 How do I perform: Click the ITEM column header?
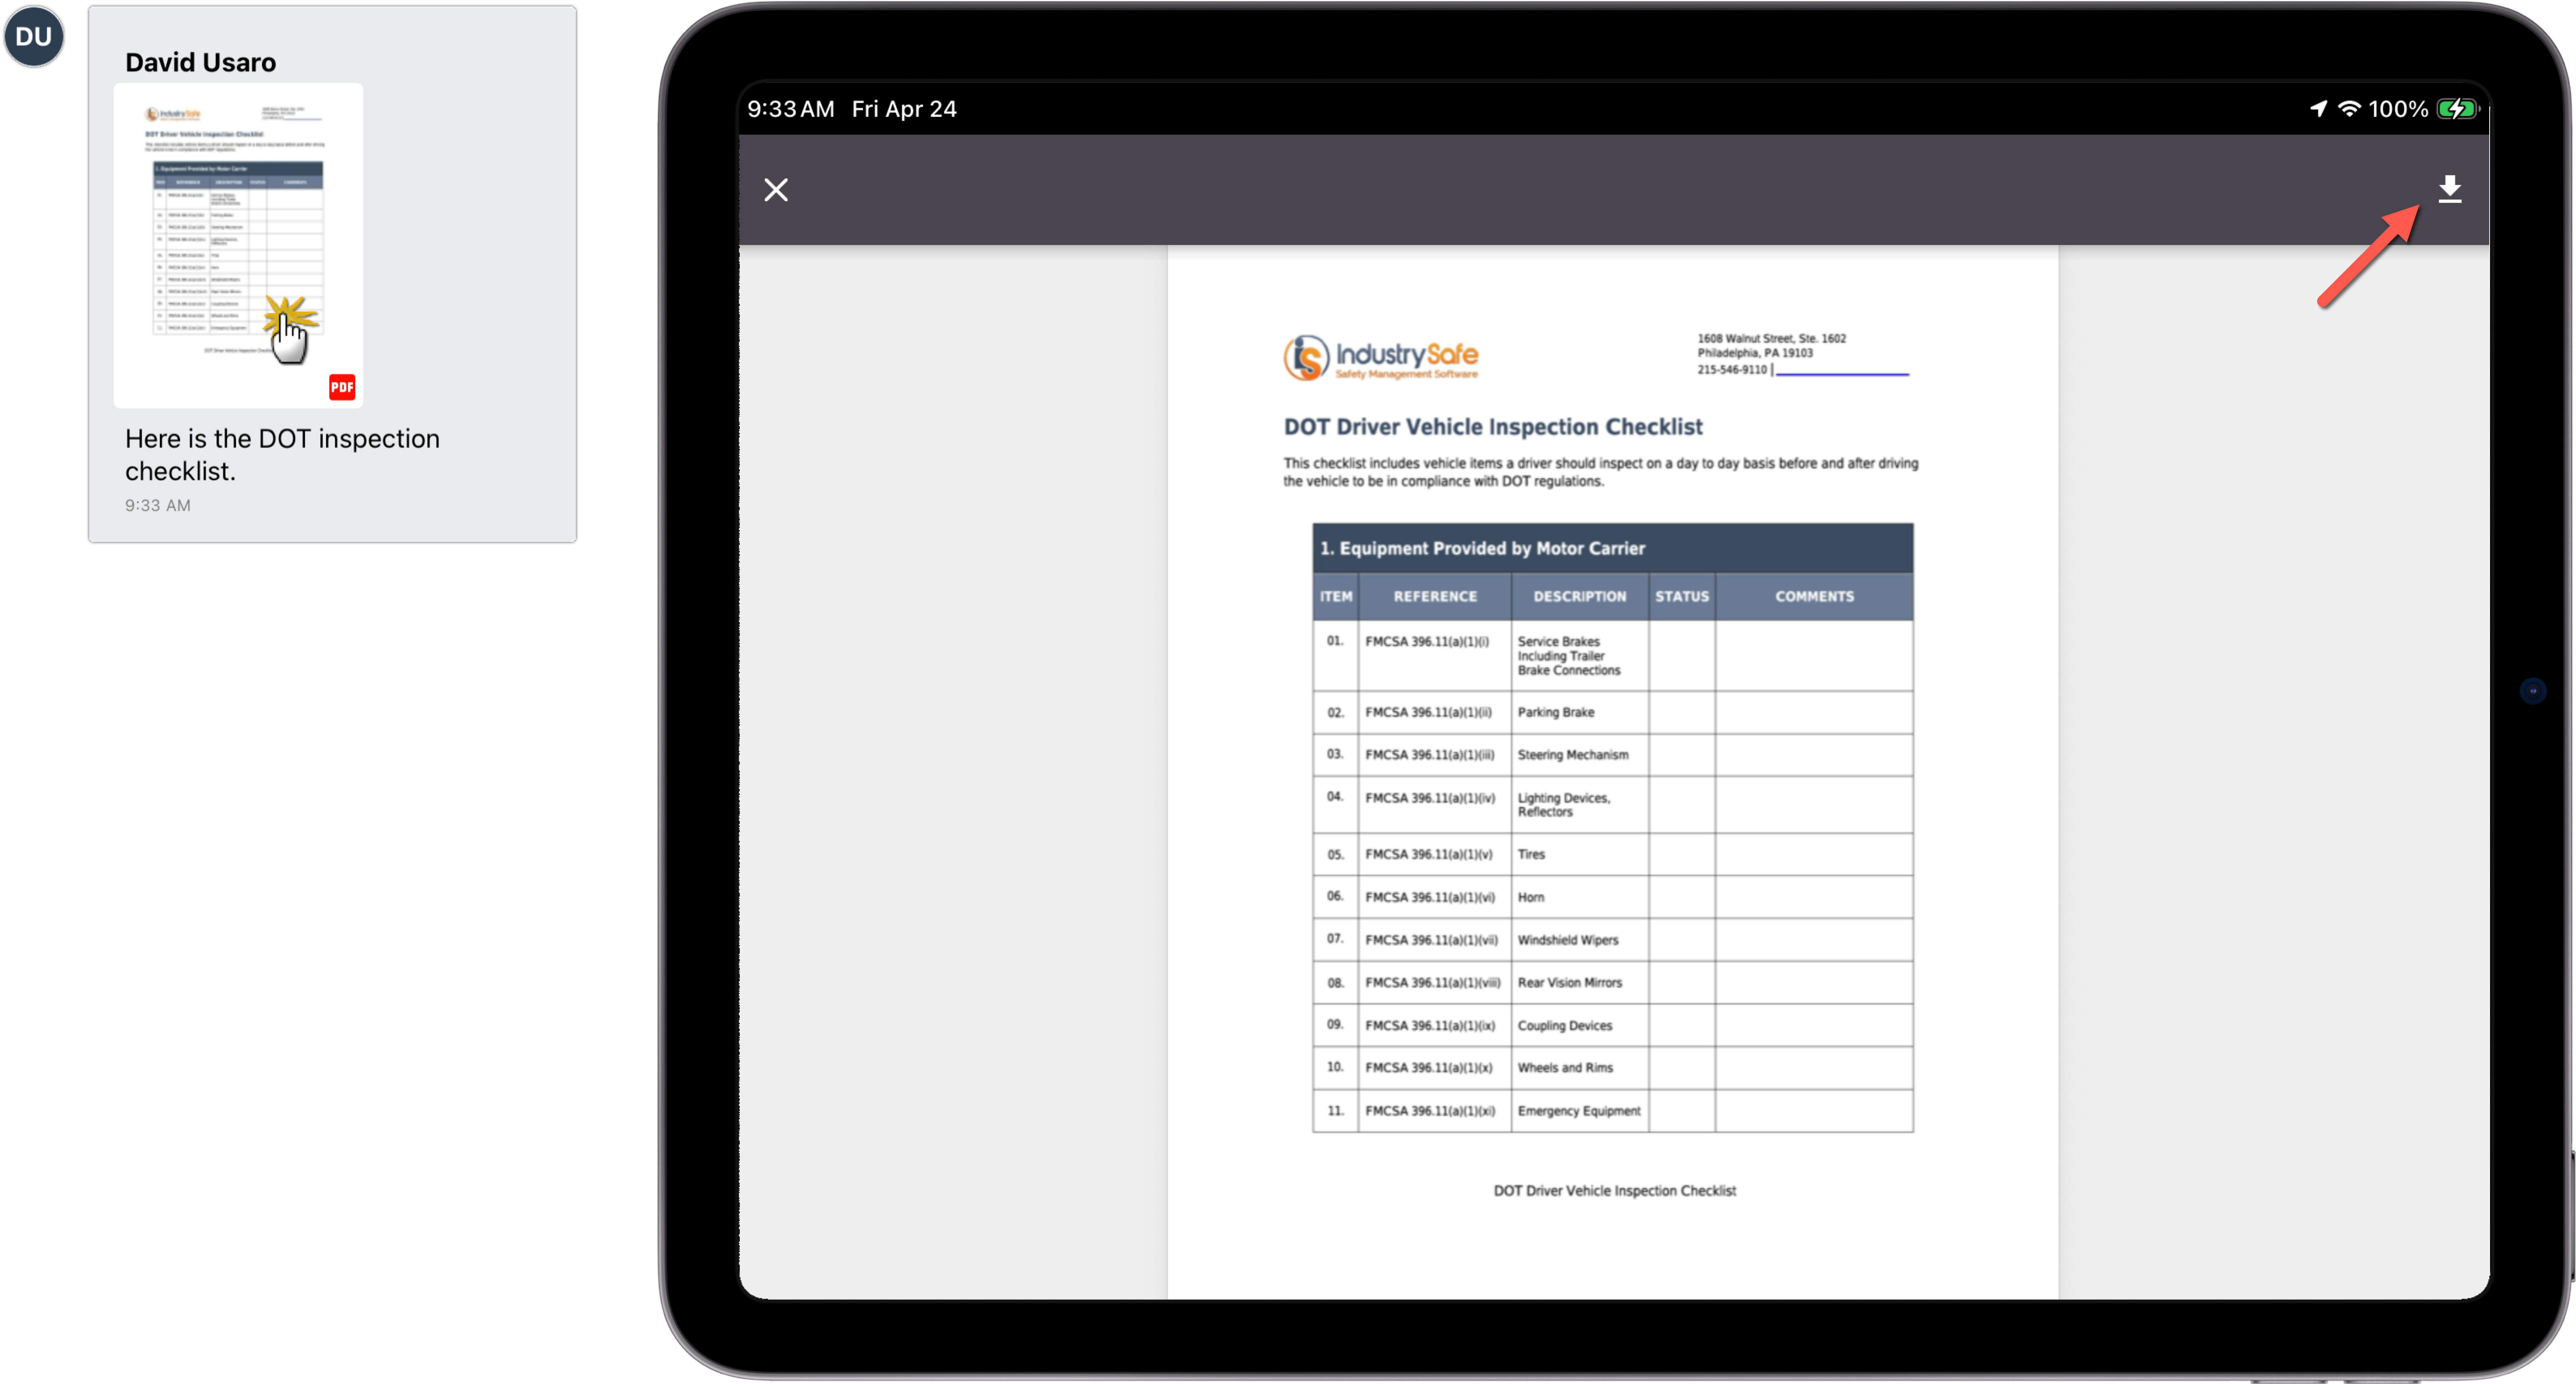click(1335, 597)
